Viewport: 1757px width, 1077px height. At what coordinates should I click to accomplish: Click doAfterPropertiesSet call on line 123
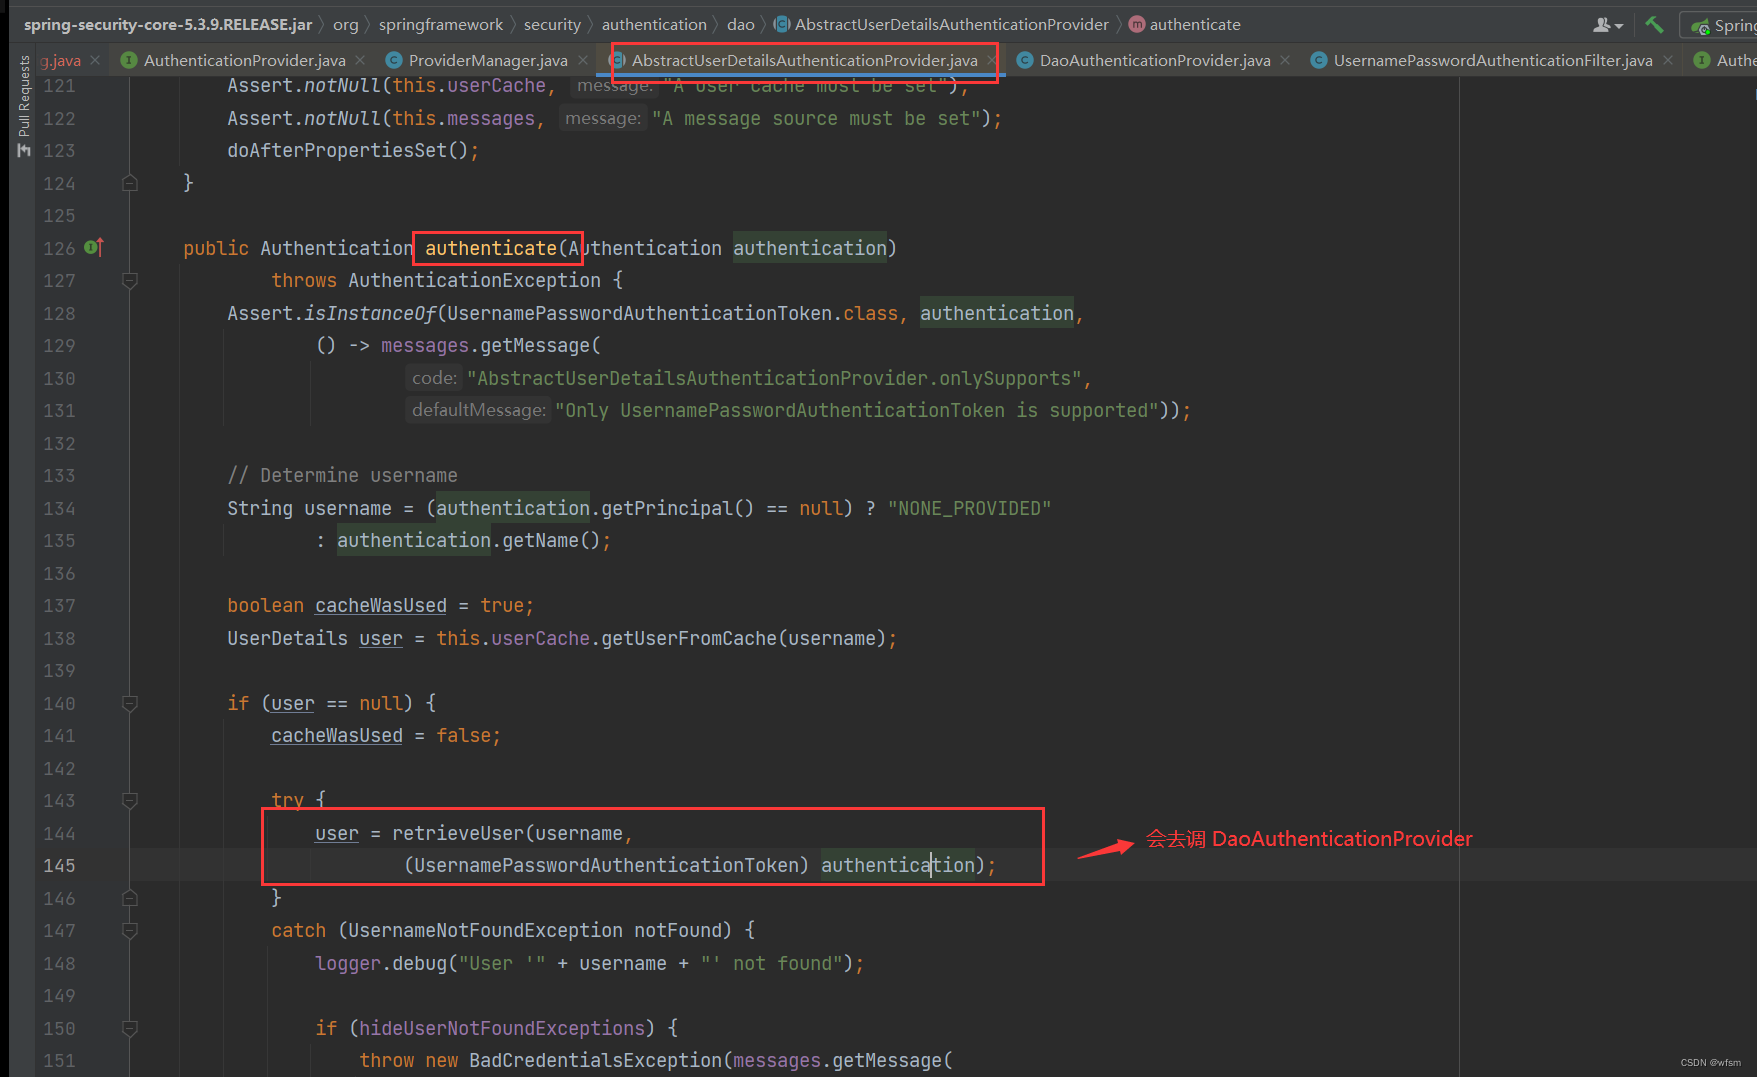(x=337, y=150)
